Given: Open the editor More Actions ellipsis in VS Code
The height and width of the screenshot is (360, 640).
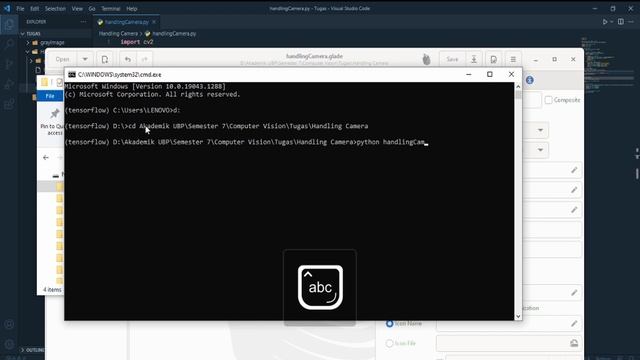Looking at the screenshot, I should pyautogui.click(x=631, y=22).
